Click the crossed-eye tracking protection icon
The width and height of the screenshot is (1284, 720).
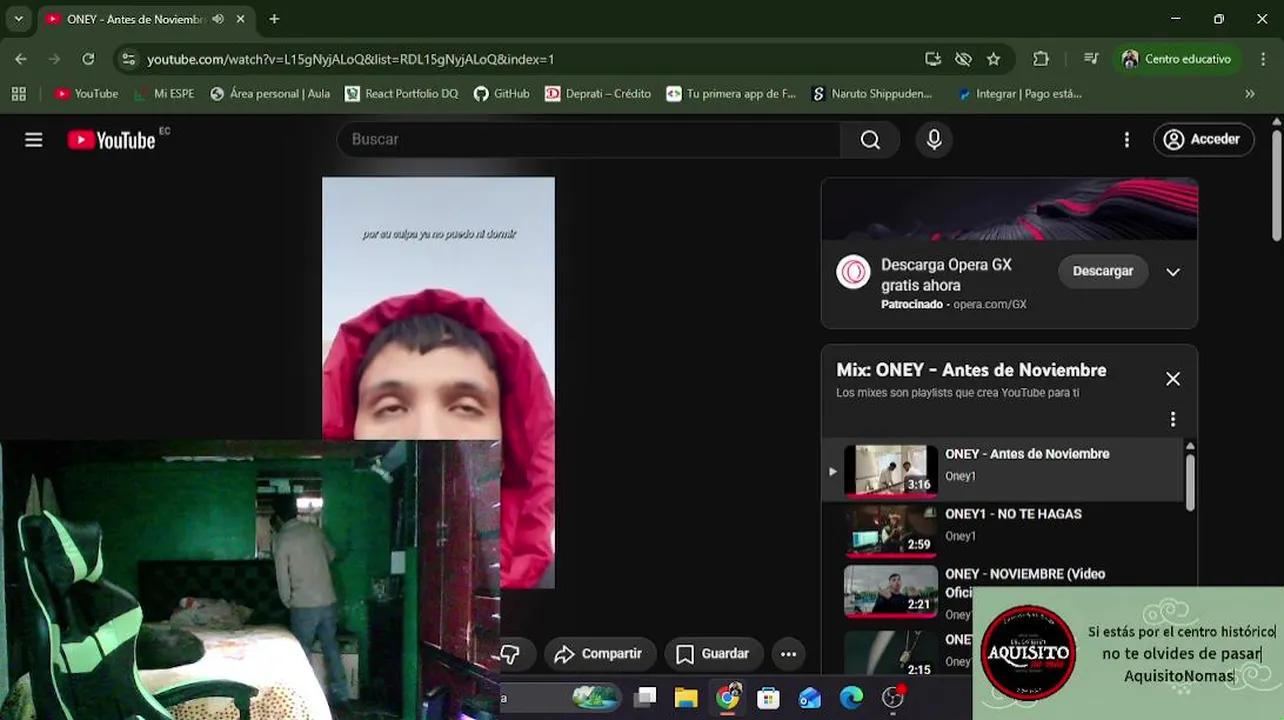[x=963, y=59]
